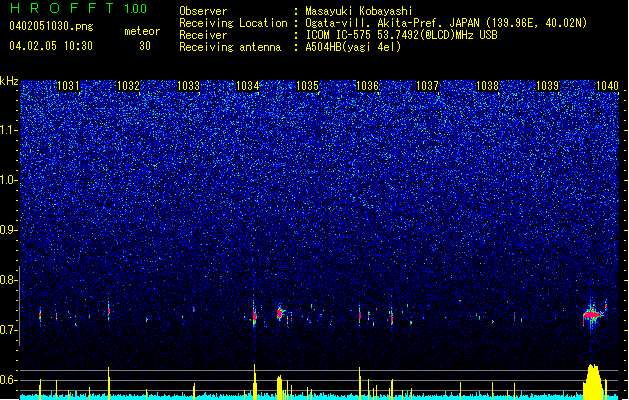Click the 1037 time marker
The image size is (629, 400).
428,85
